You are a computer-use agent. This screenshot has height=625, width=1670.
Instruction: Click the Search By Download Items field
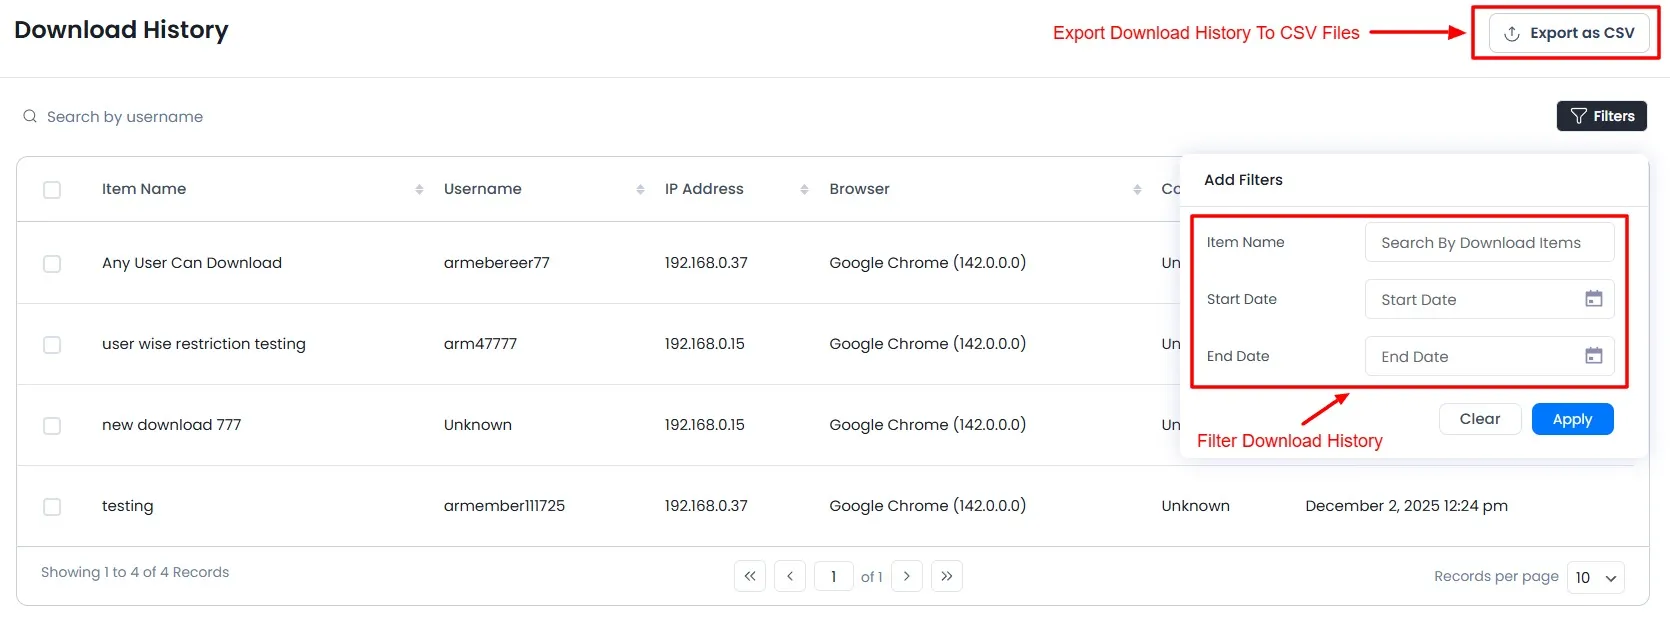click(1488, 242)
